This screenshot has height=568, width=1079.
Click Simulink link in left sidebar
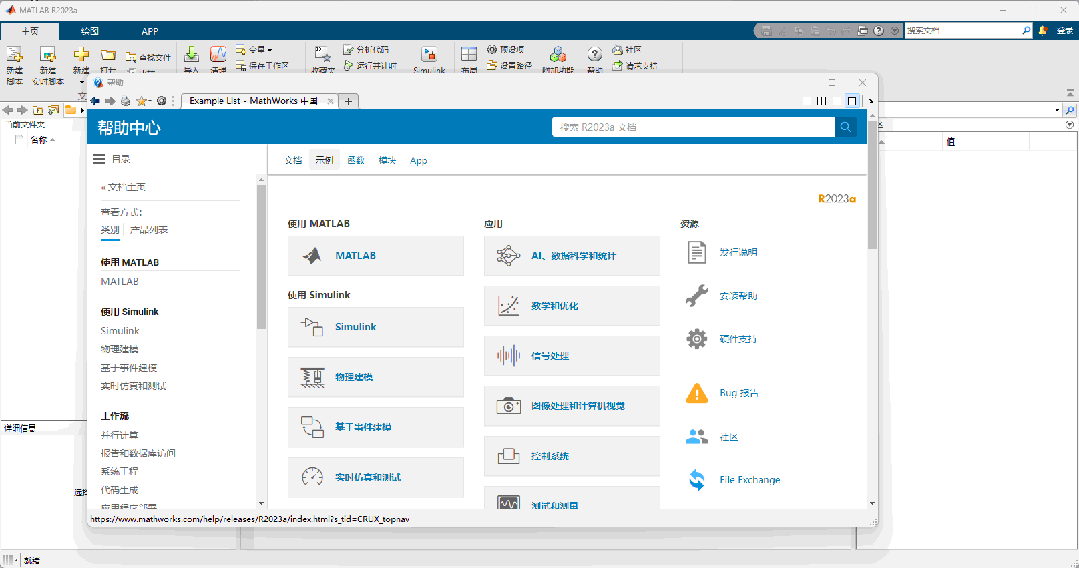click(x=120, y=330)
